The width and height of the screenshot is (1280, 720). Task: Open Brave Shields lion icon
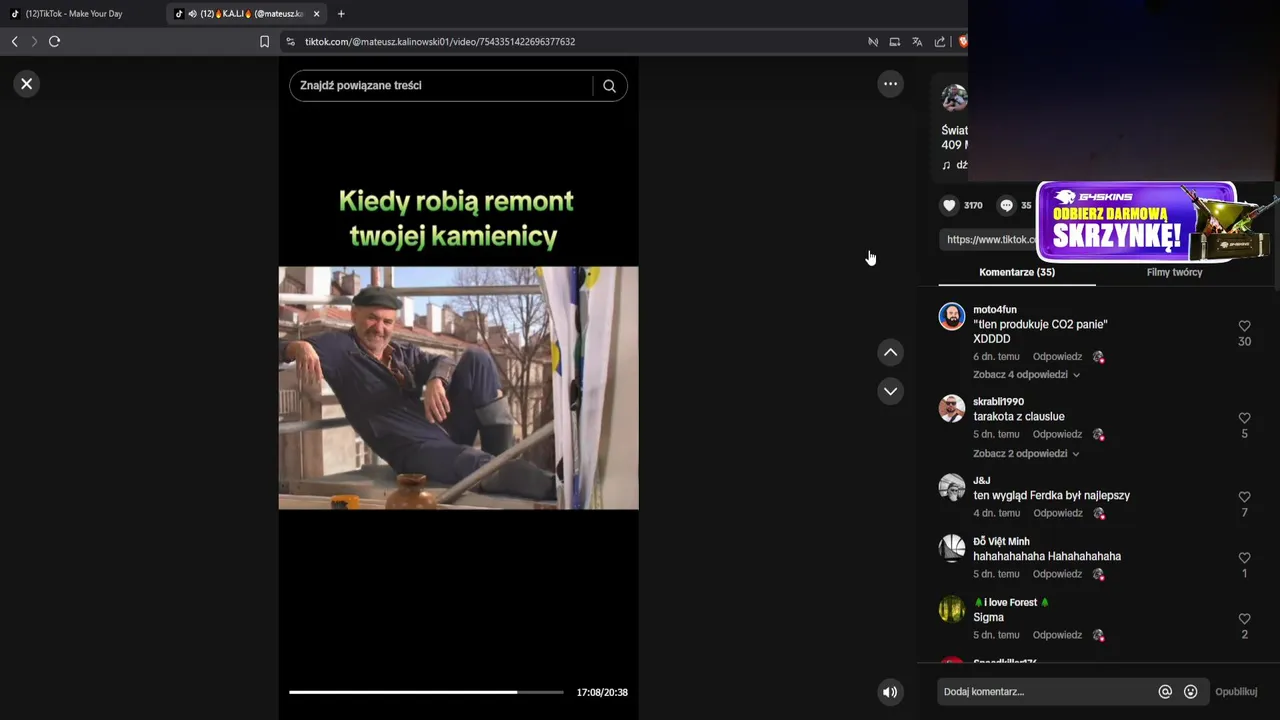963,42
